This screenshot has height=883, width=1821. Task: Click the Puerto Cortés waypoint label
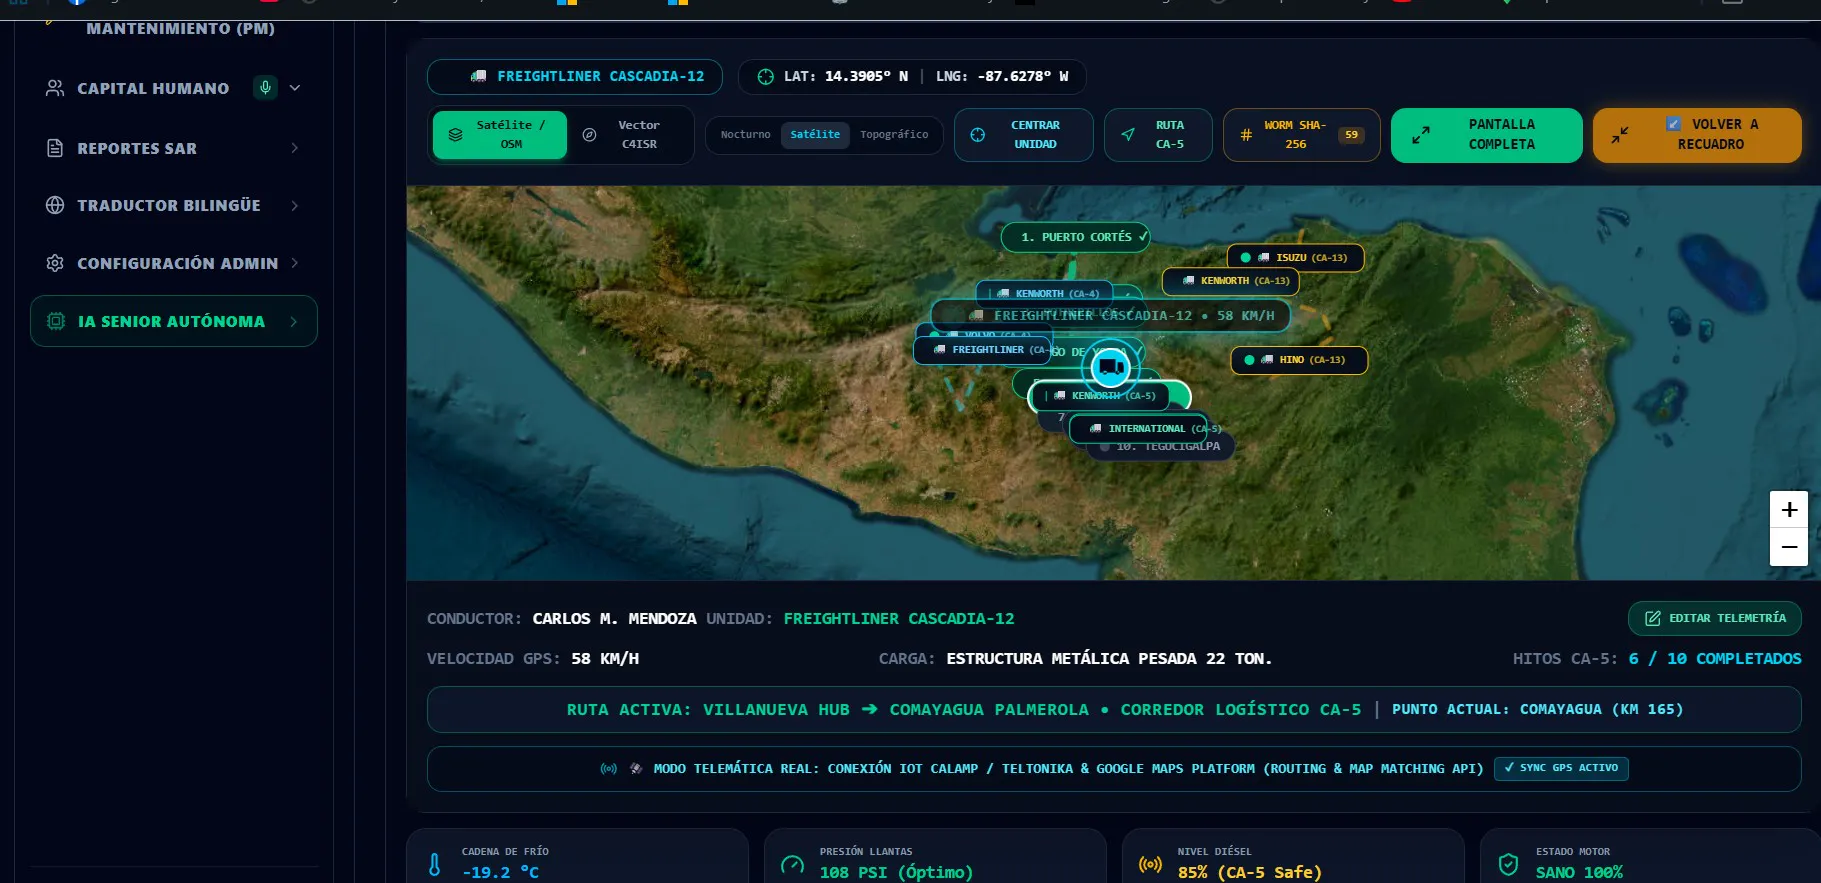(1076, 237)
